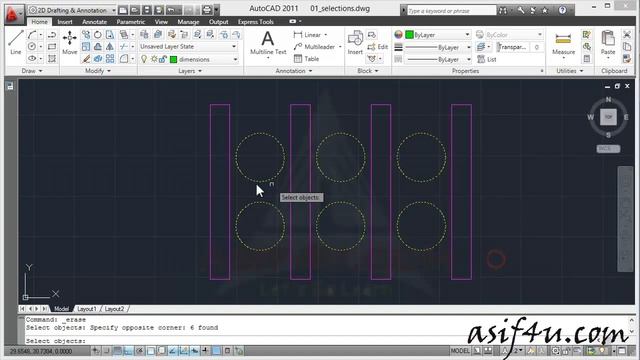Select the Circle draw tool

[32, 47]
